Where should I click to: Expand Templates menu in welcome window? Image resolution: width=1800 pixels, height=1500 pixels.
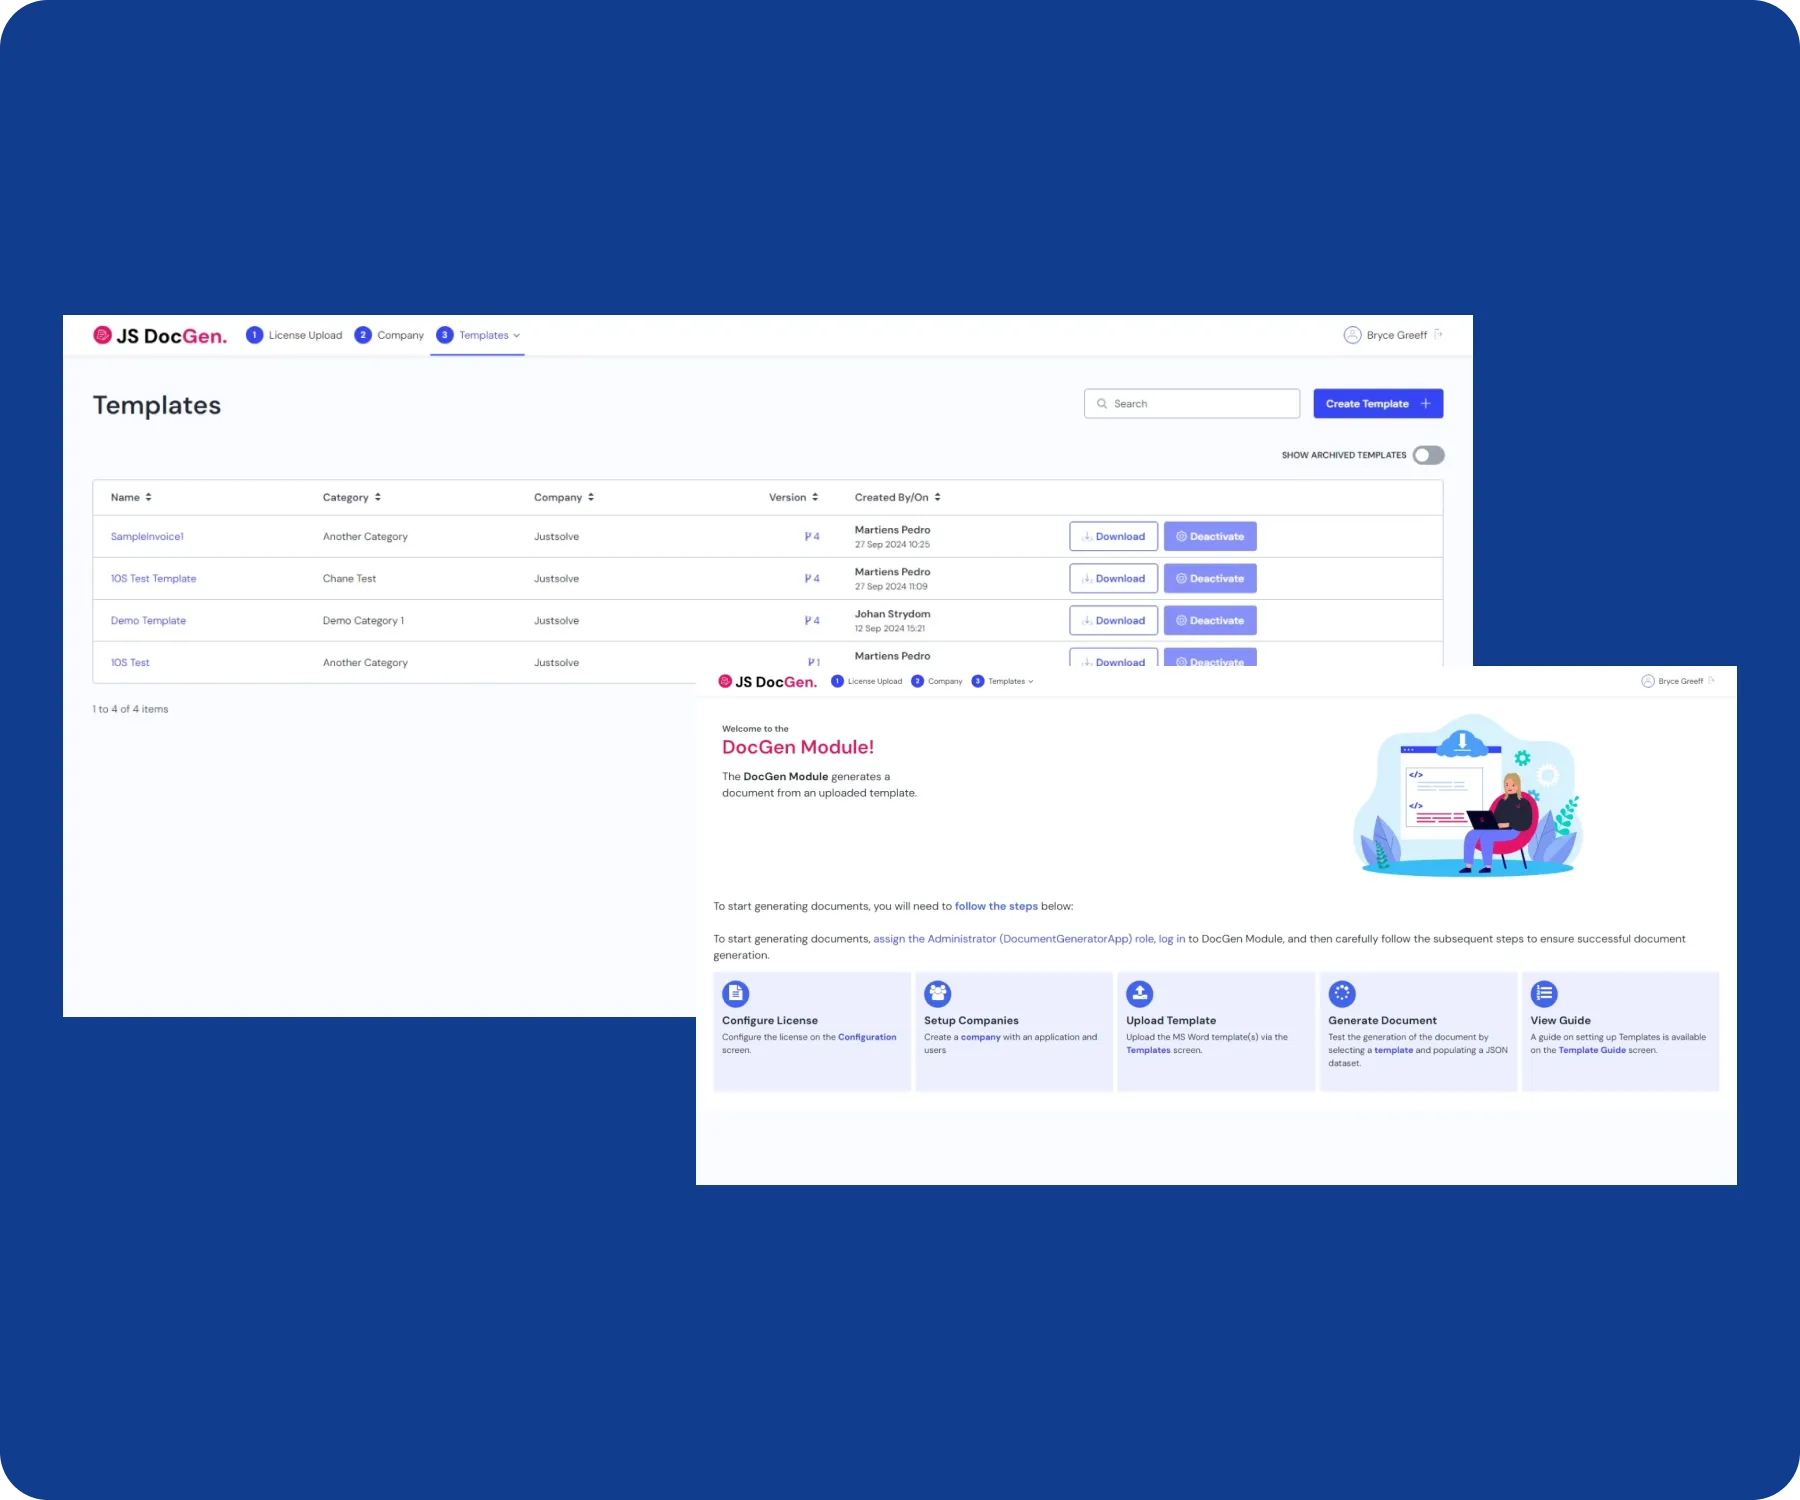tap(1002, 681)
